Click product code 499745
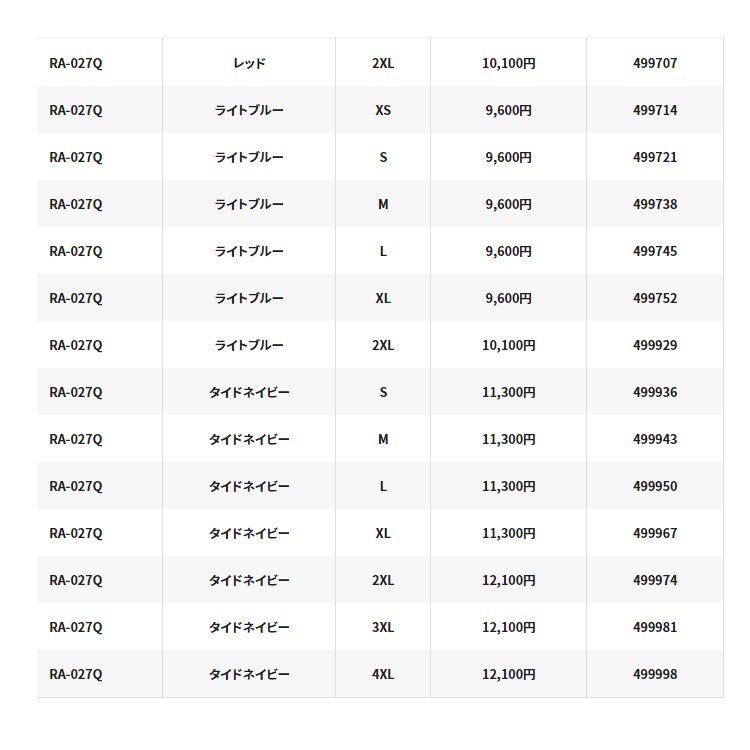The width and height of the screenshot is (750, 750). tap(655, 251)
